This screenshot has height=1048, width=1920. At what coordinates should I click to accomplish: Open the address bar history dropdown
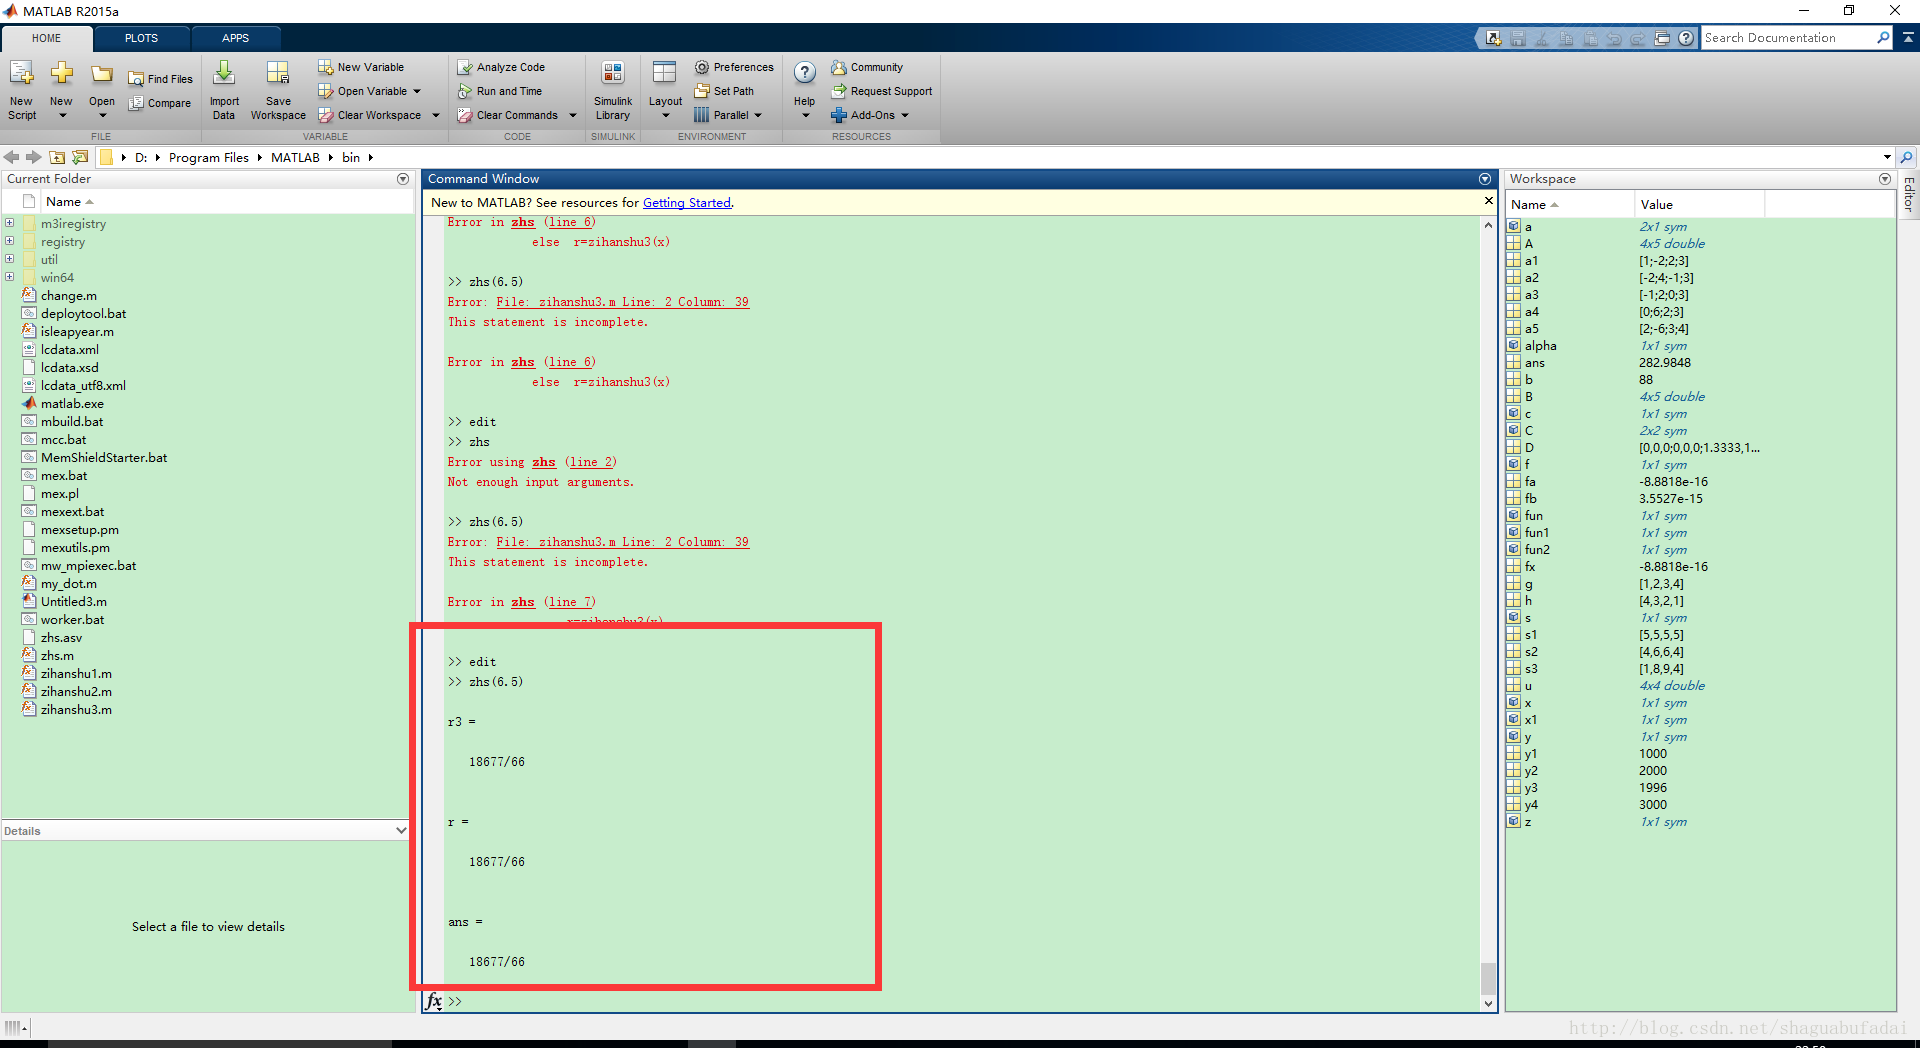coord(1887,157)
